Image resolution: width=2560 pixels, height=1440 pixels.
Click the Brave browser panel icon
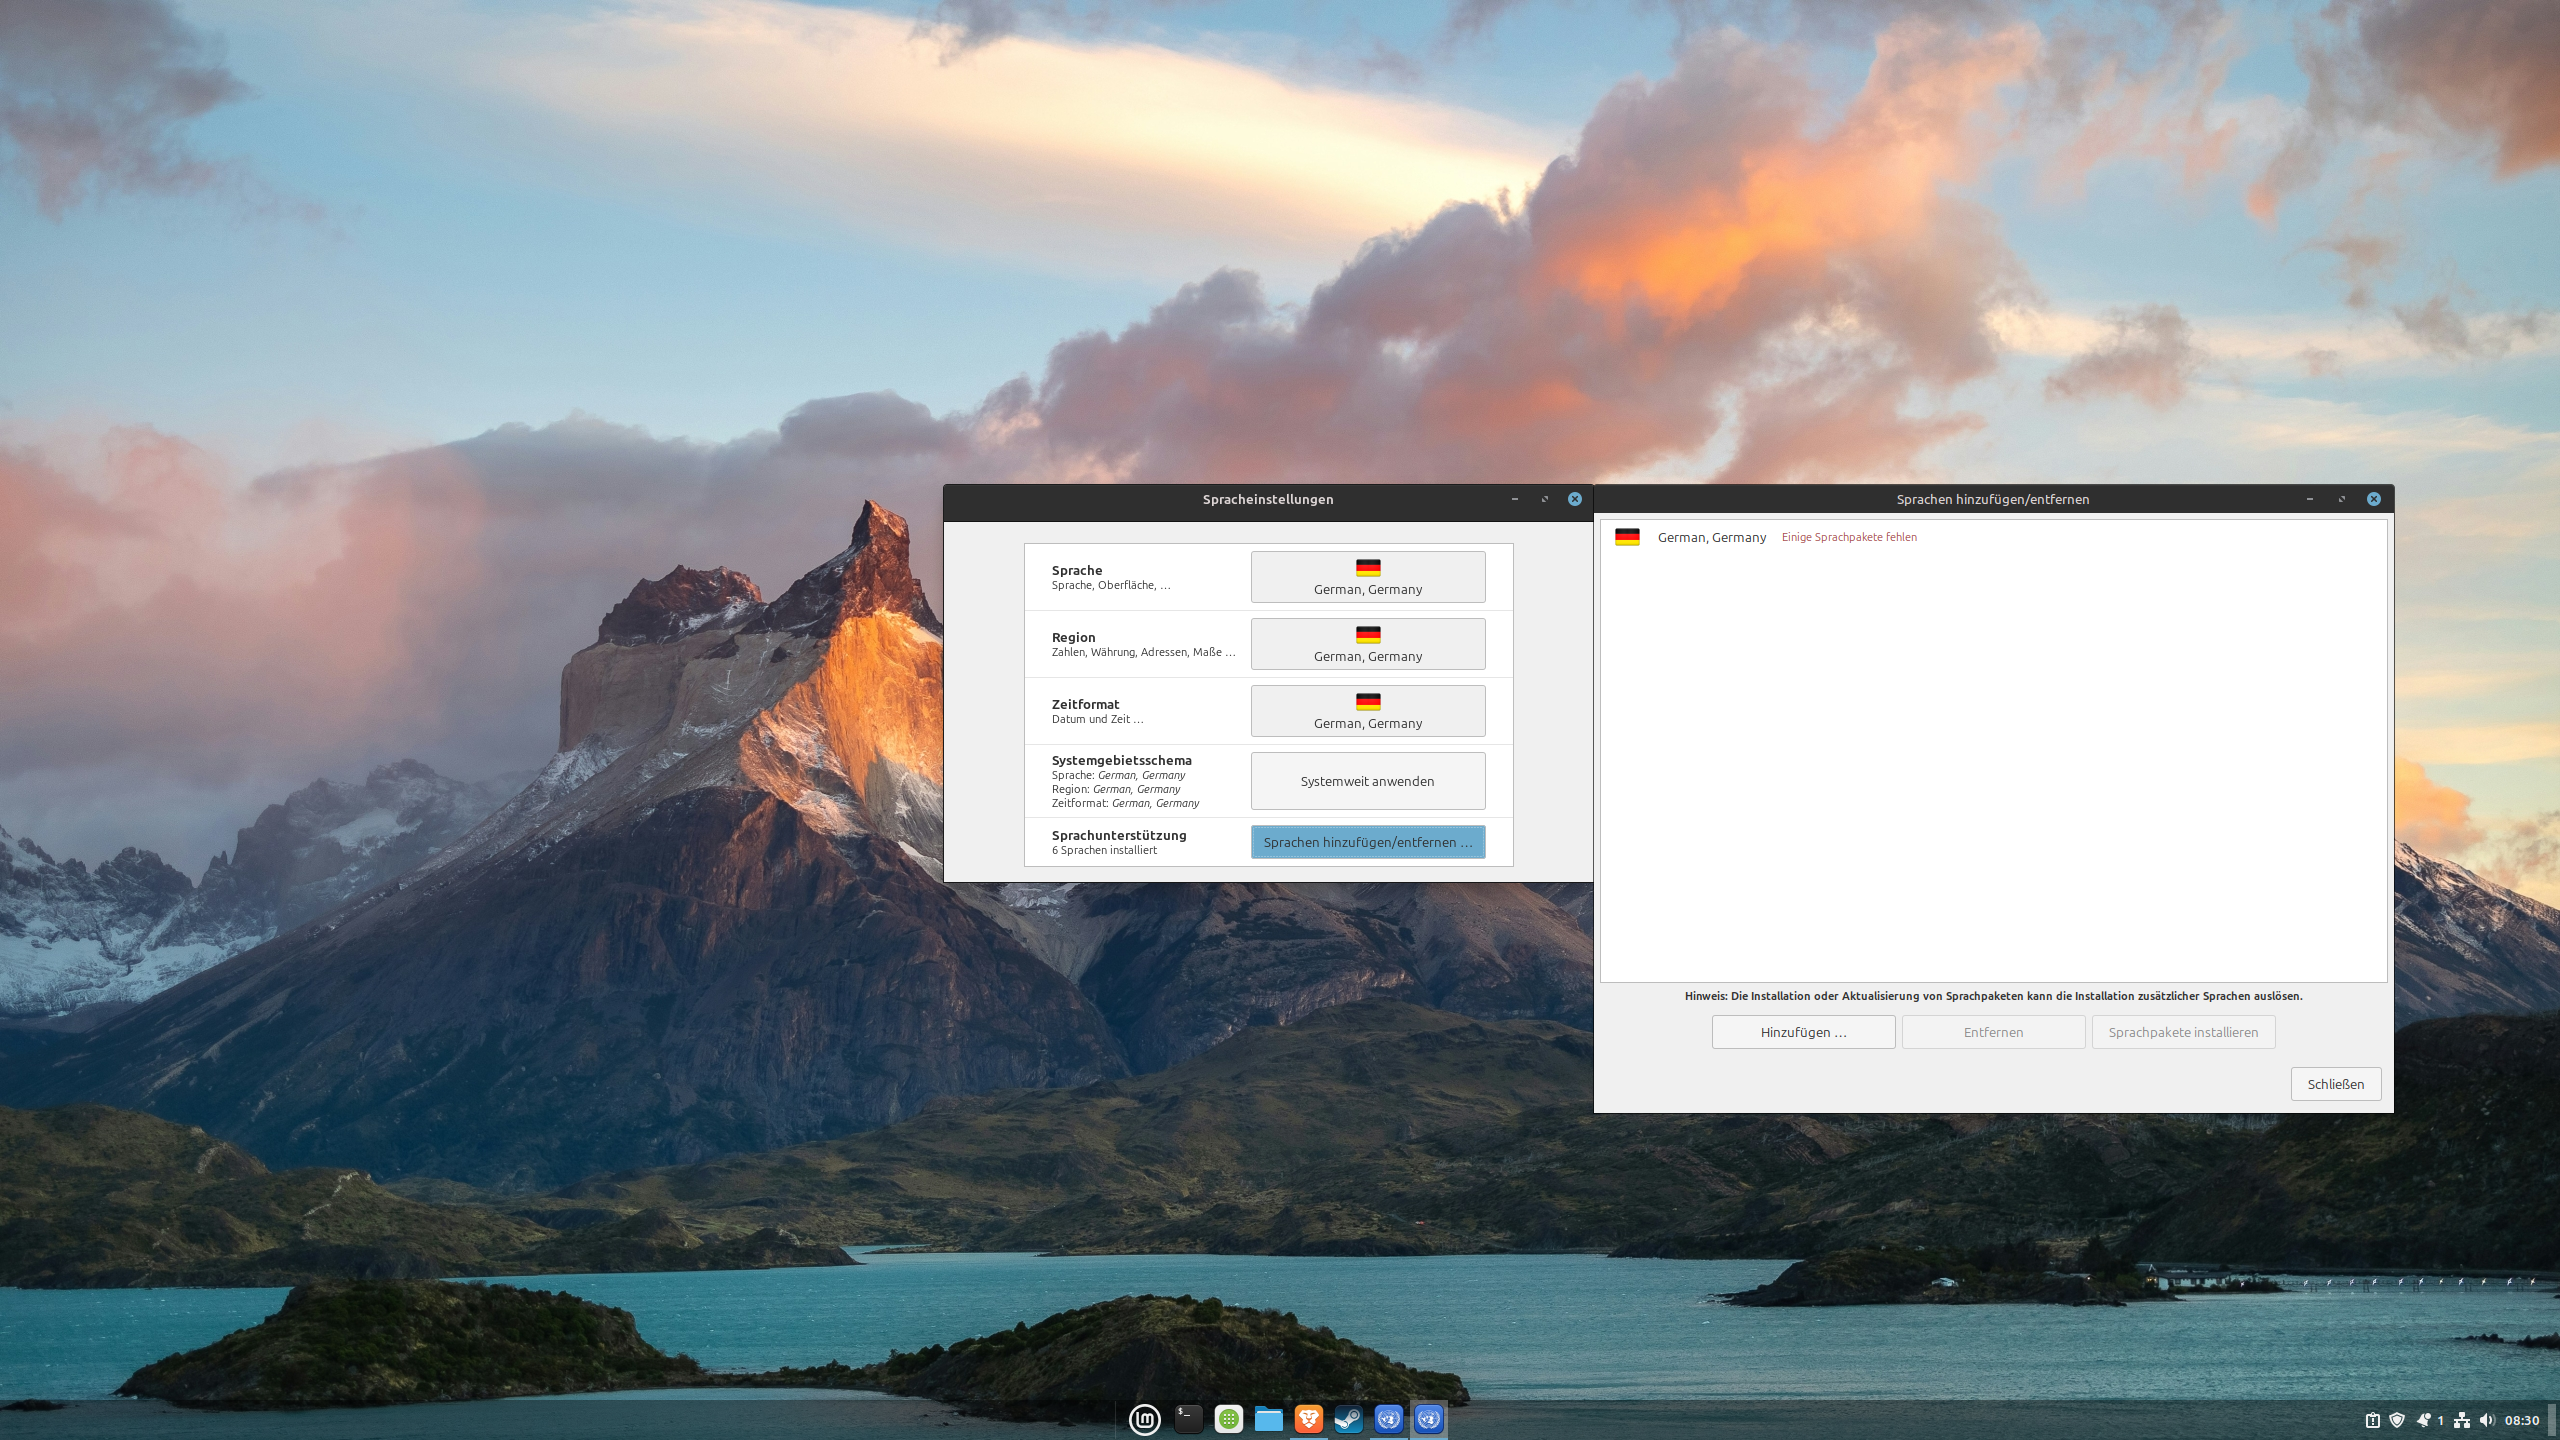(x=1308, y=1419)
